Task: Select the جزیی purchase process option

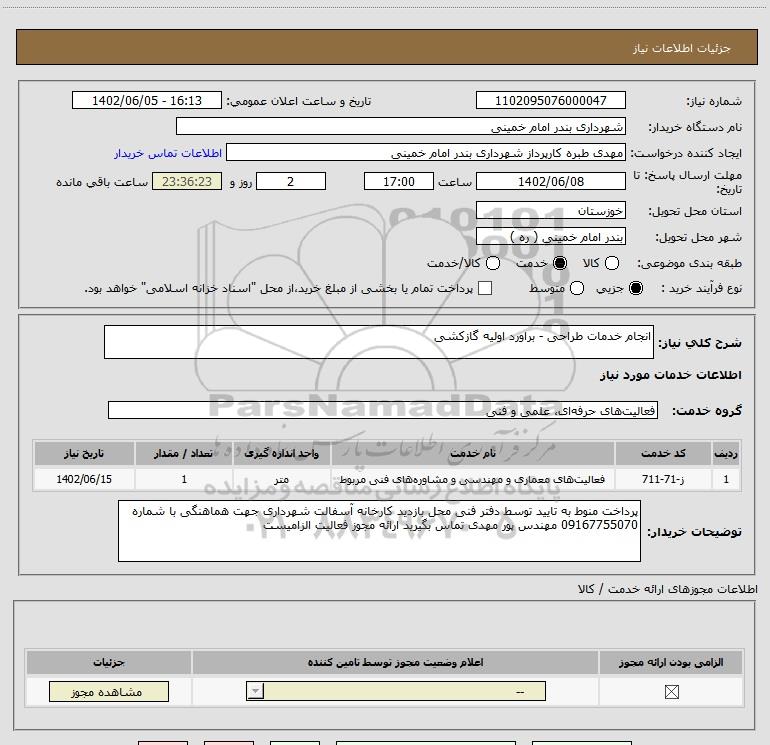Action: point(636,288)
